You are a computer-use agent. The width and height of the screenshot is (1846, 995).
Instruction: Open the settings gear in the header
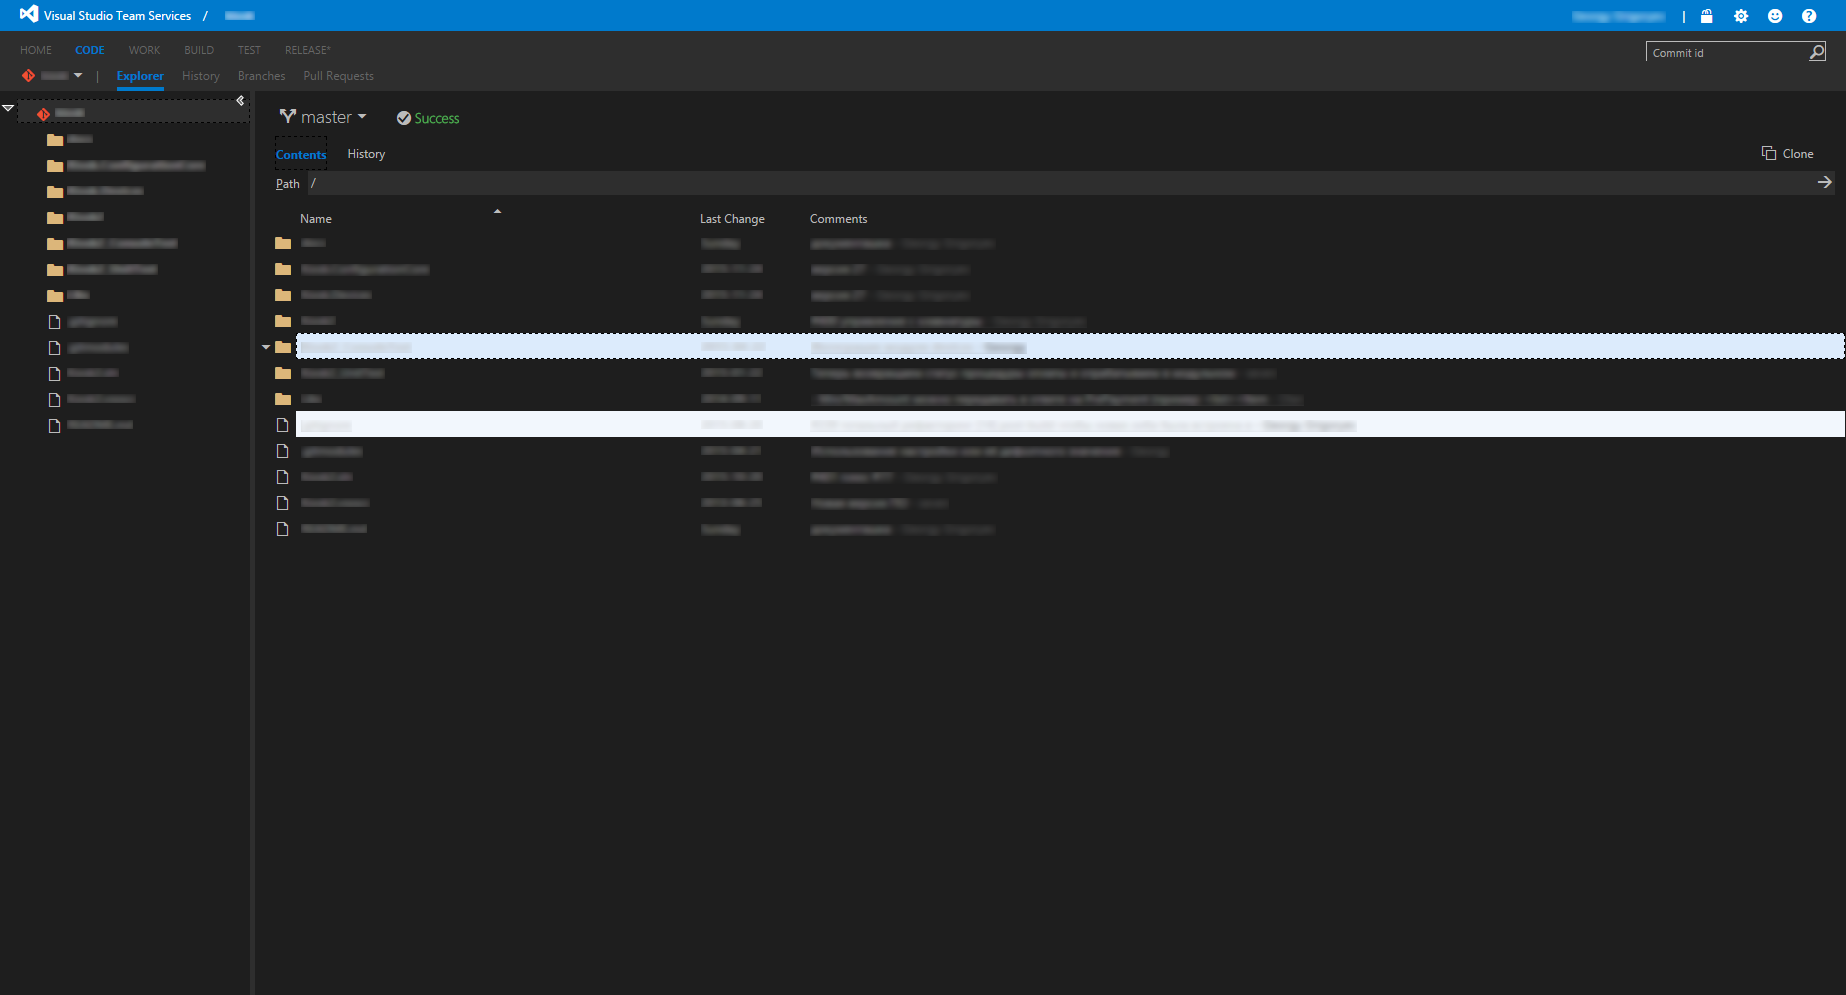(1741, 16)
